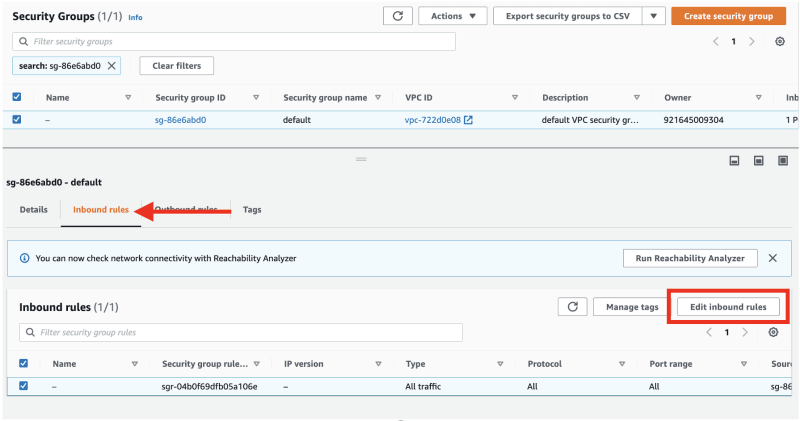Viewport: 800px width, 421px height.
Task: Click the split panel resize handle
Action: point(361,159)
